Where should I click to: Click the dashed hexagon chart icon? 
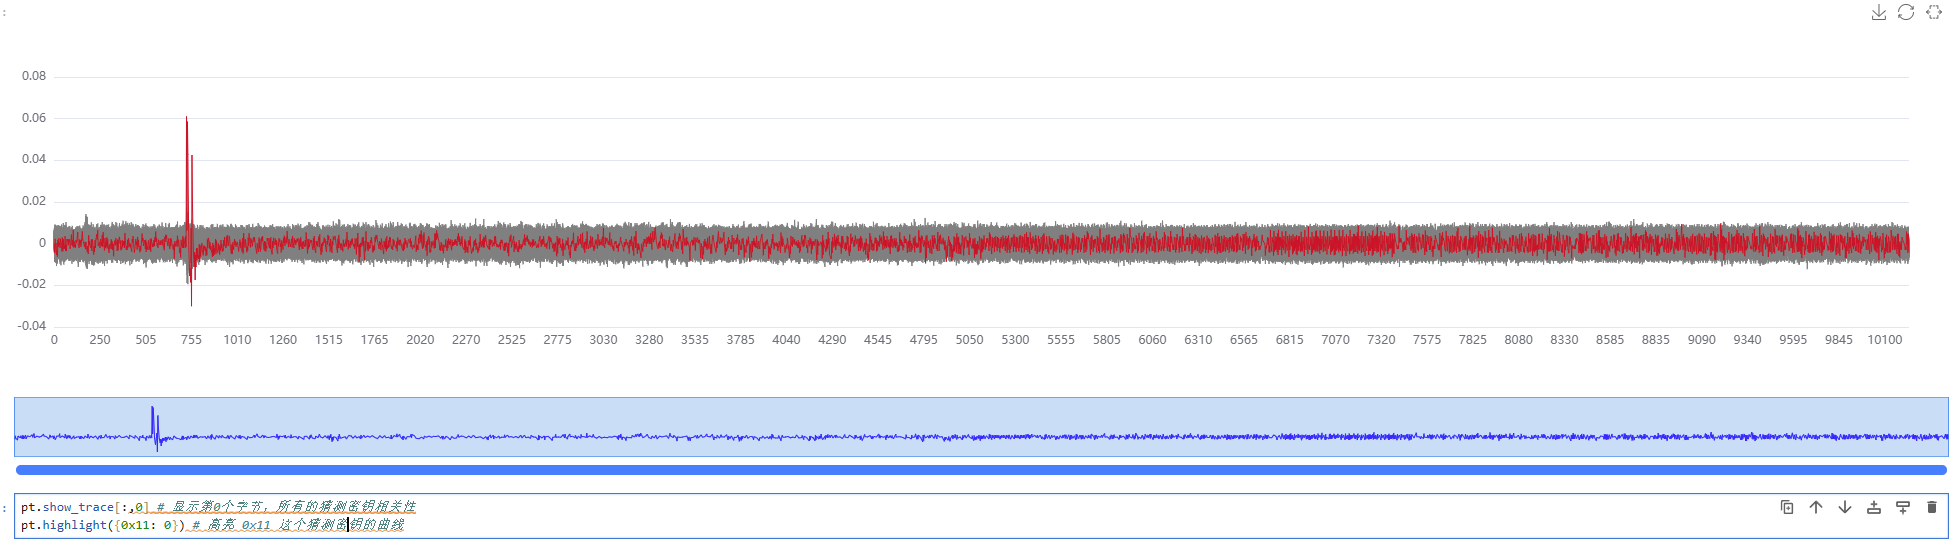(1934, 12)
